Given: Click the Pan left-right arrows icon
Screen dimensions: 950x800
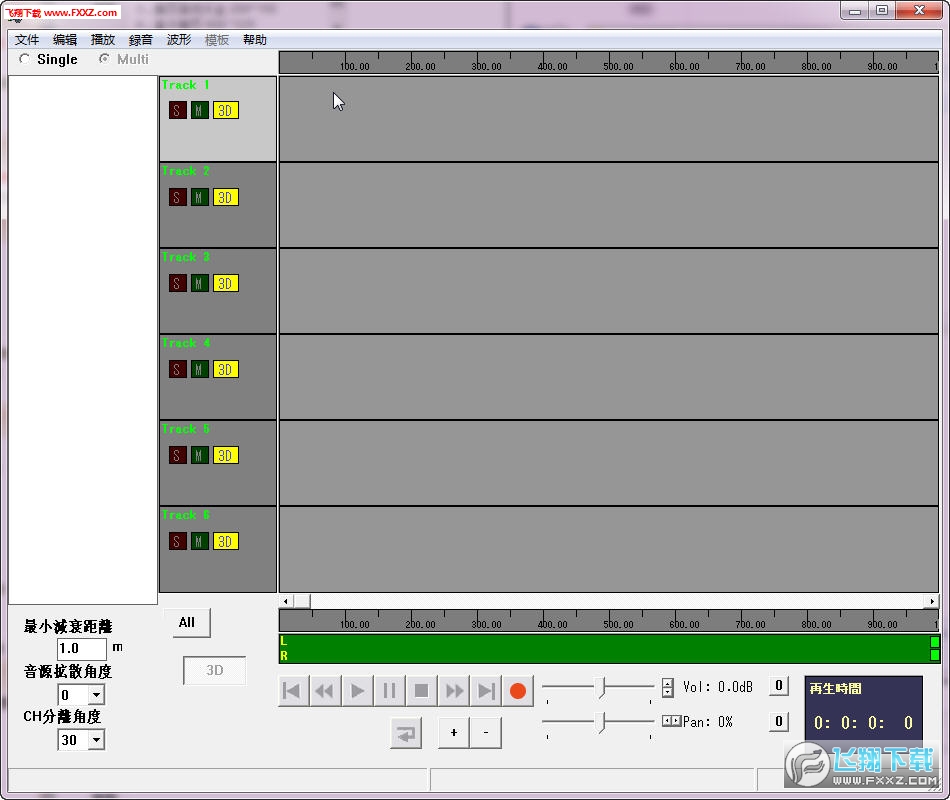Looking at the screenshot, I should [671, 721].
